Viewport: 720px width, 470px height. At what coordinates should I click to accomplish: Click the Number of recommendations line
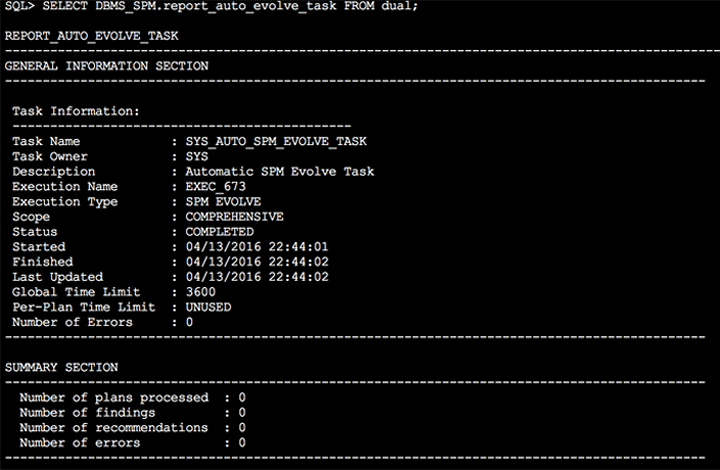pyautogui.click(x=132, y=427)
